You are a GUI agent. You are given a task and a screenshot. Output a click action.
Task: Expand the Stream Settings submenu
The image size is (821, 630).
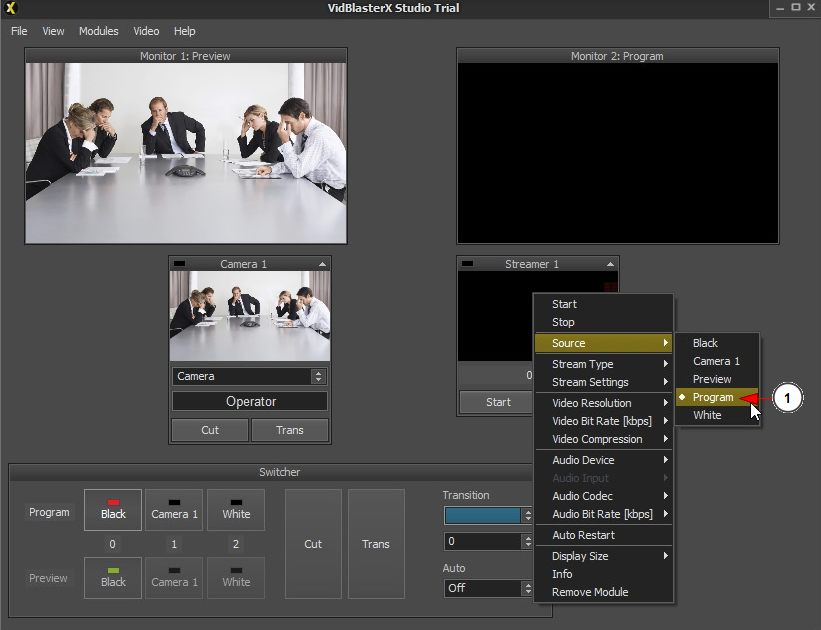pos(604,382)
